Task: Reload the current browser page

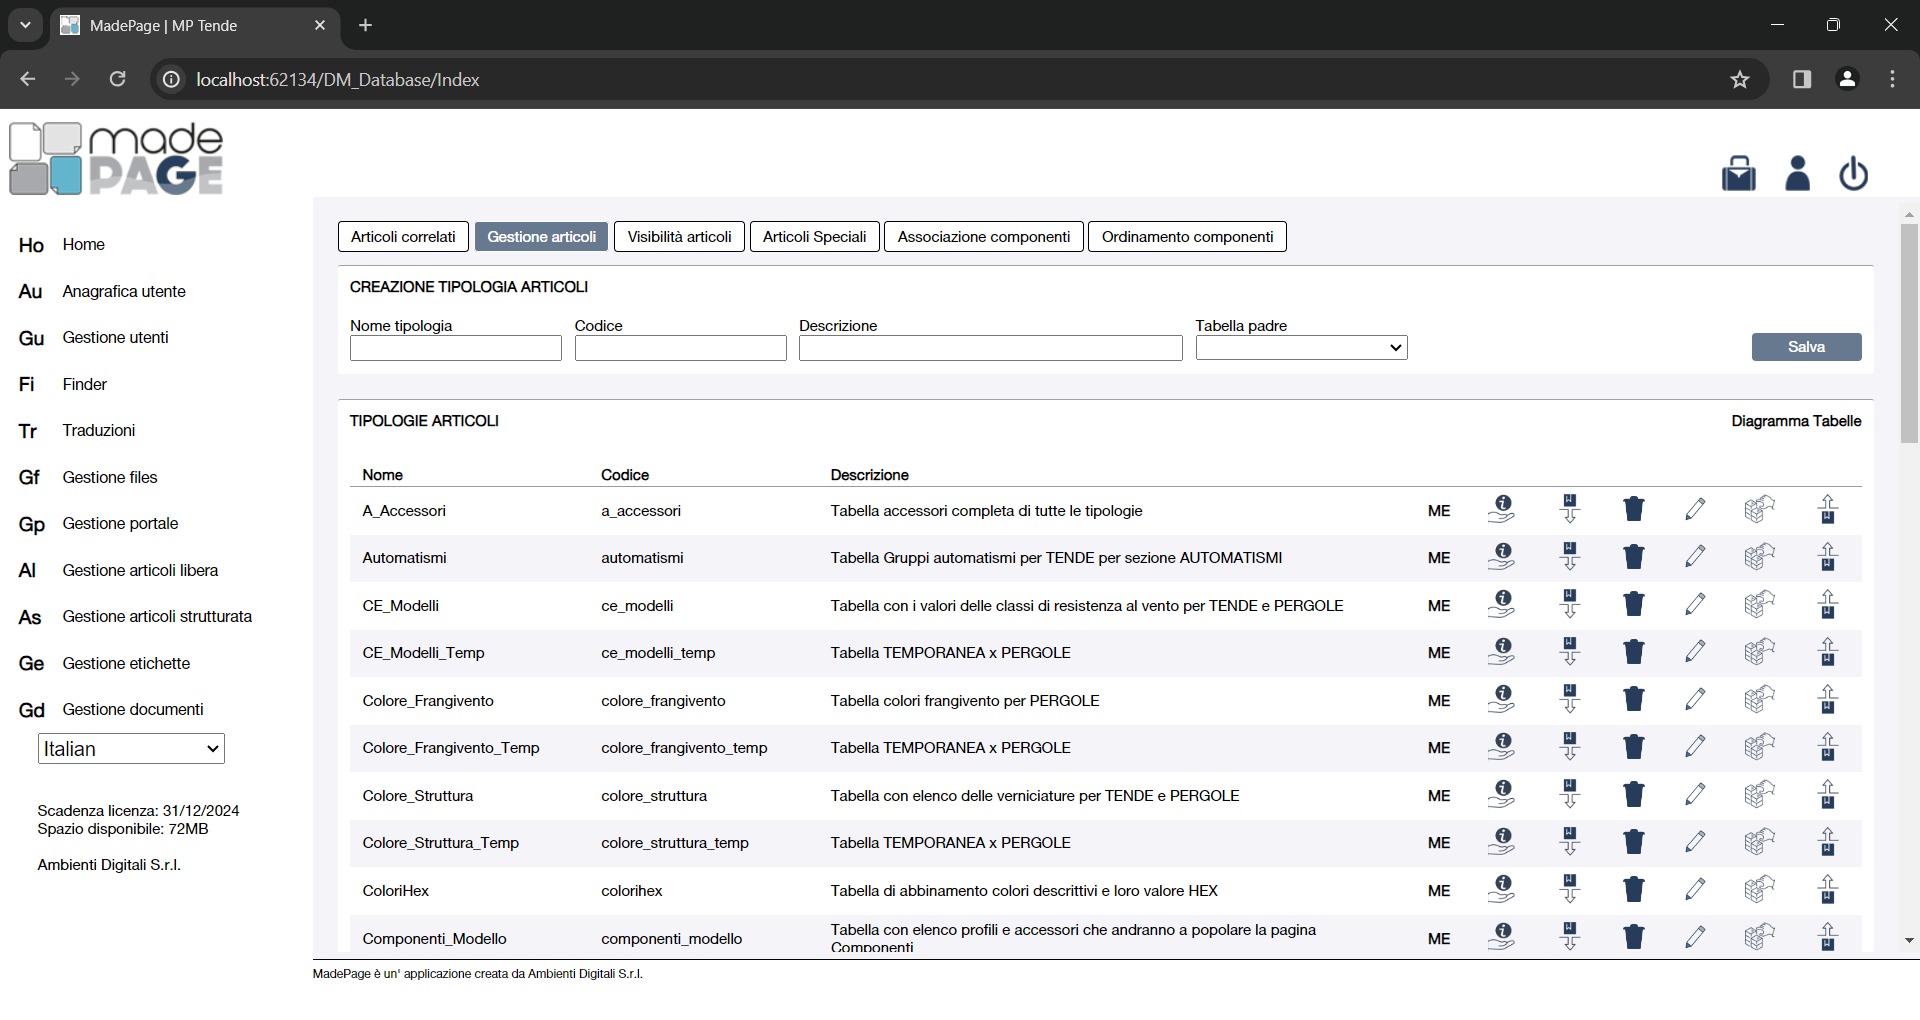Action: (x=117, y=79)
